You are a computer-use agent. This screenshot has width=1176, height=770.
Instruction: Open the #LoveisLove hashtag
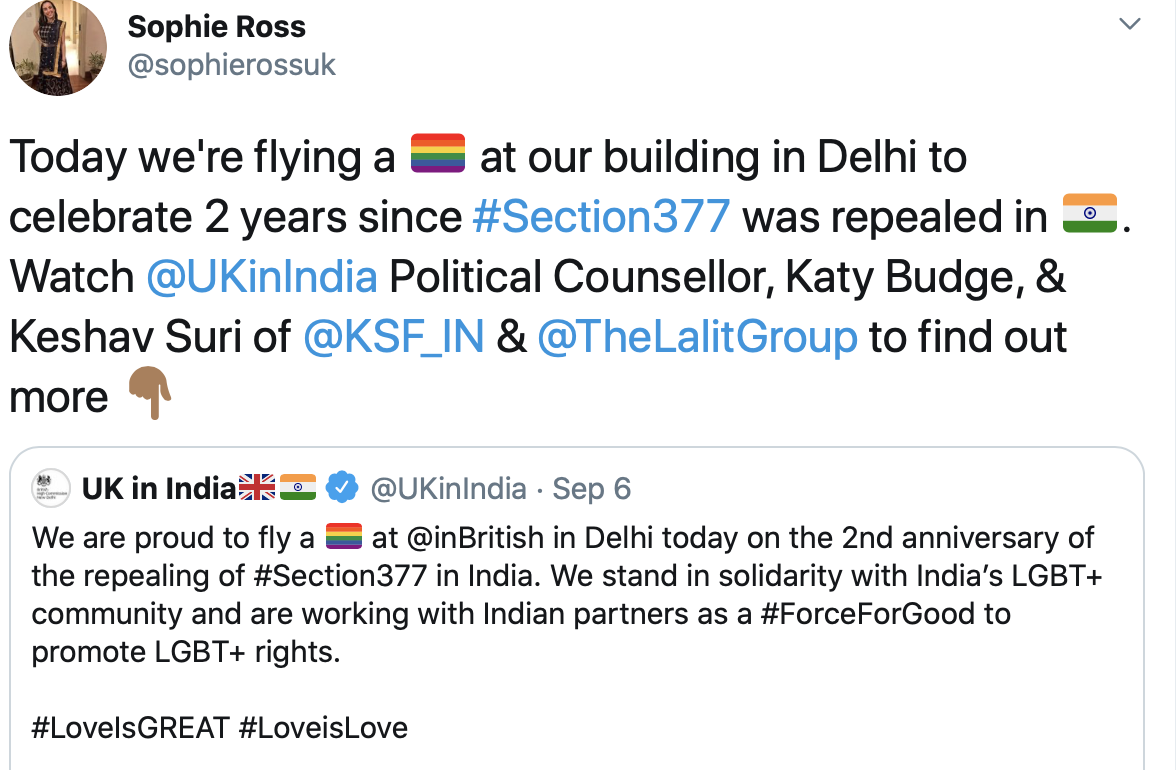point(323,727)
